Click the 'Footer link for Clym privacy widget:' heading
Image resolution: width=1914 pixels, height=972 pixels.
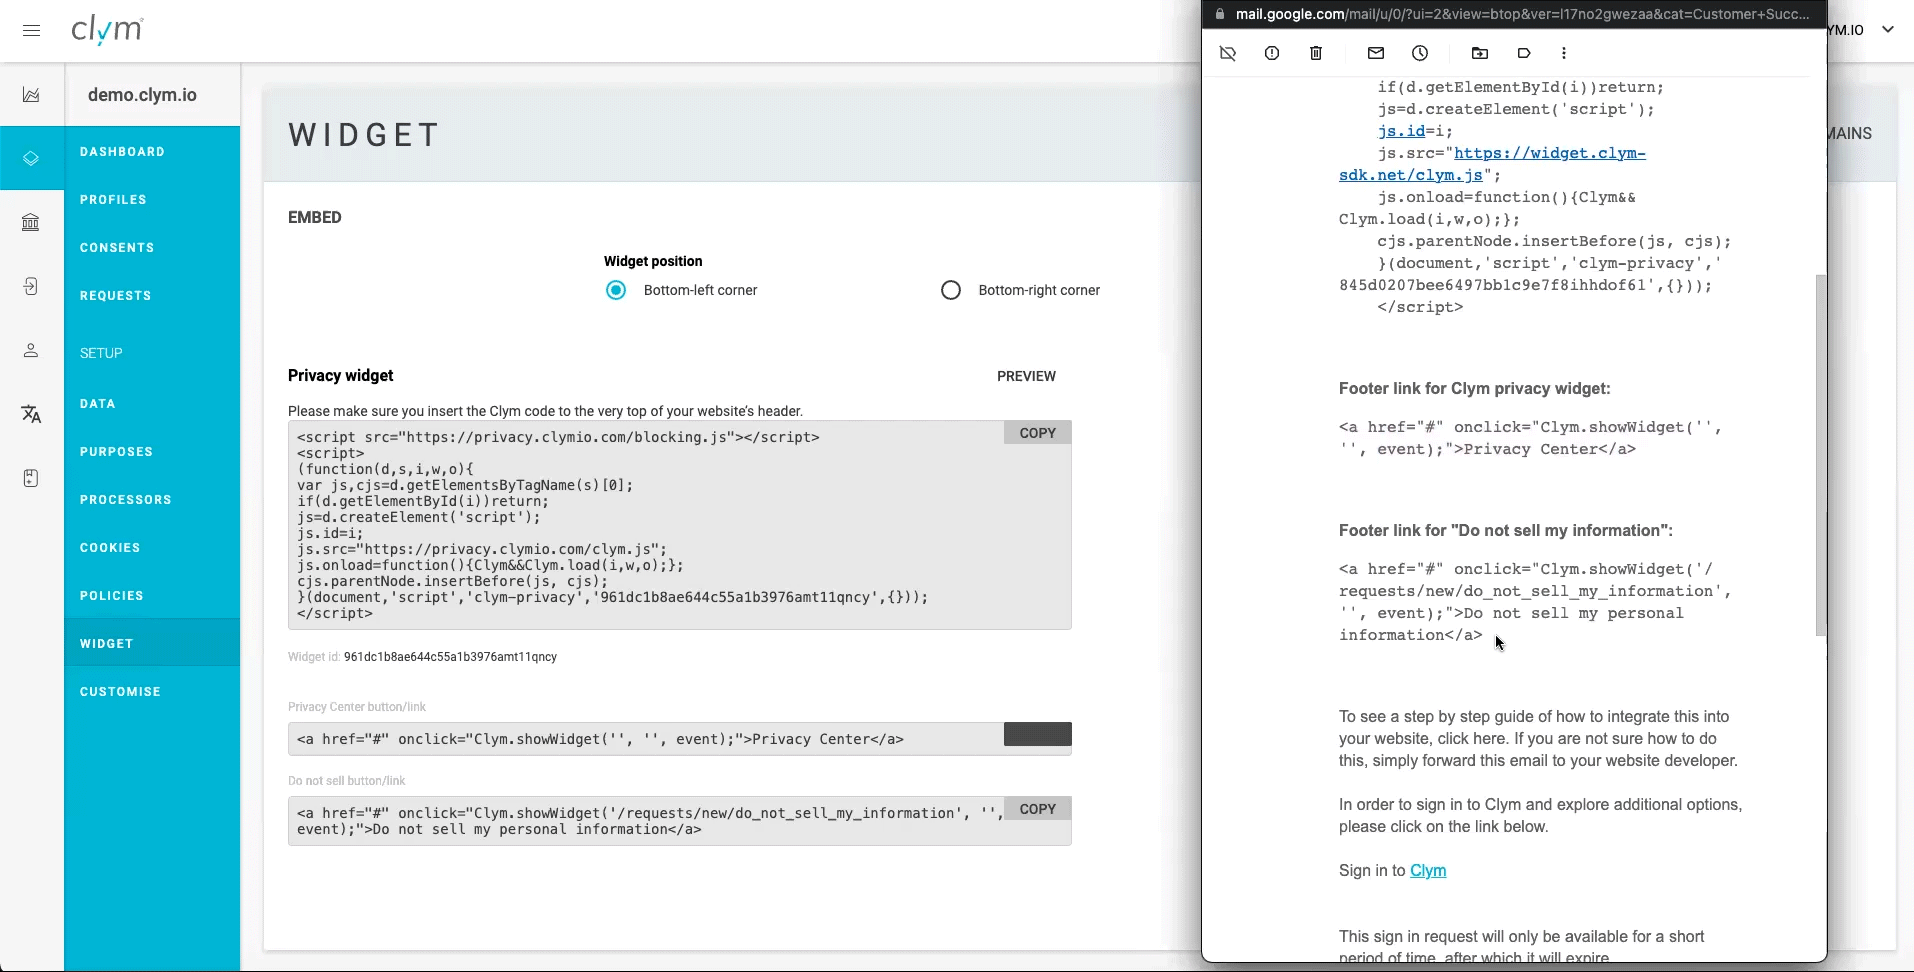point(1474,389)
